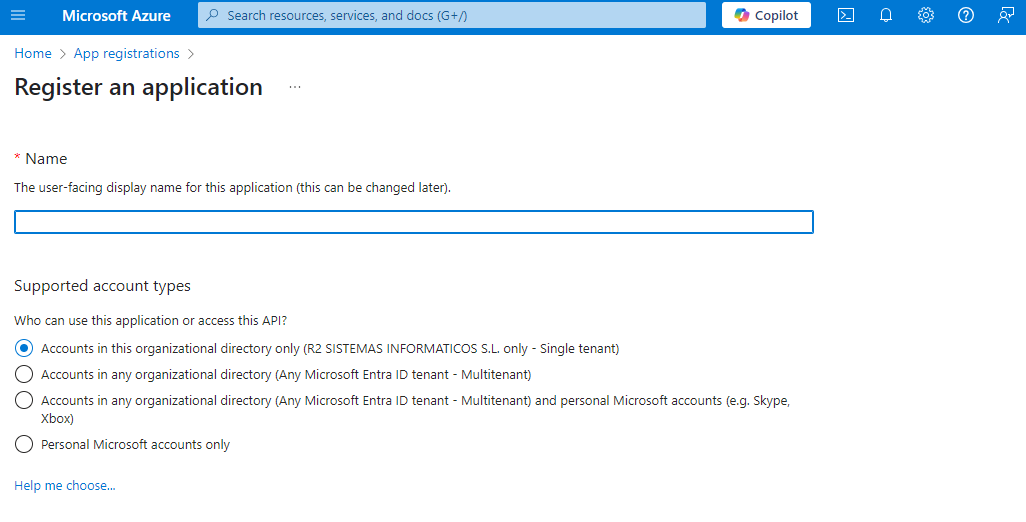Click the Register an application heading
Screen dimensions: 1026x522
tap(139, 87)
